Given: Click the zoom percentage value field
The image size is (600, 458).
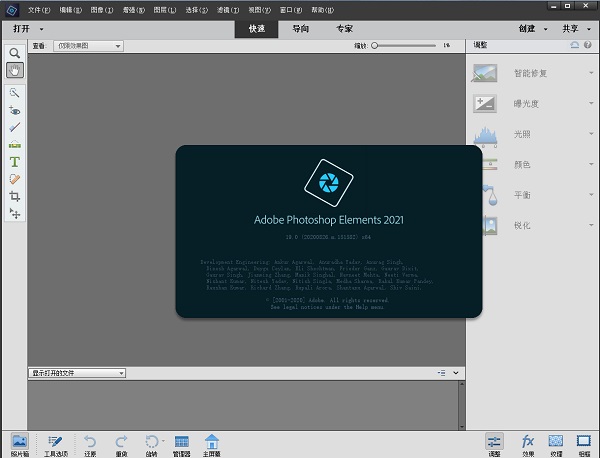Looking at the screenshot, I should pos(446,46).
